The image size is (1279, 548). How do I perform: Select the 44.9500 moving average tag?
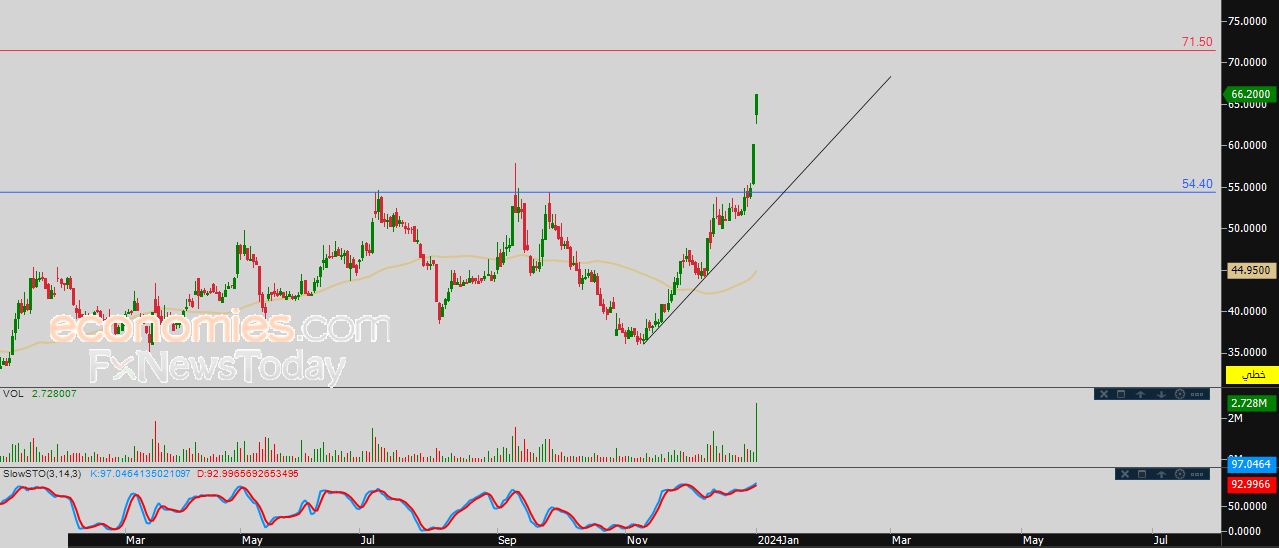click(1250, 270)
